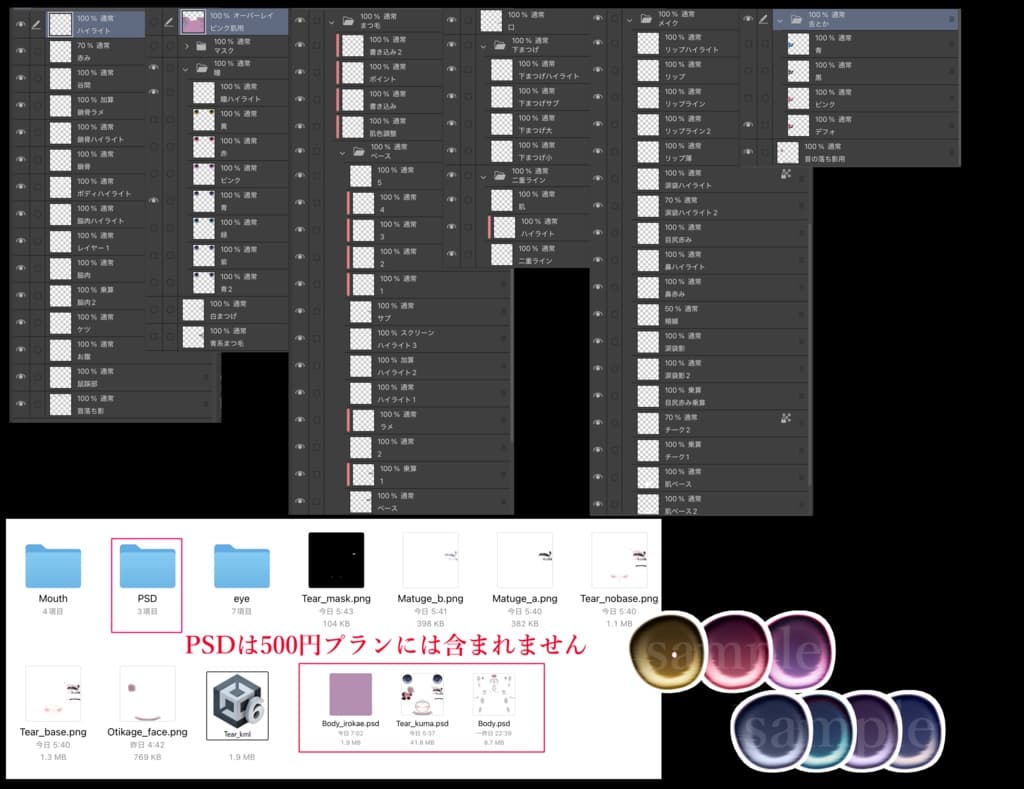Click the pencil icon on the 舌とか panel header

tap(763, 18)
